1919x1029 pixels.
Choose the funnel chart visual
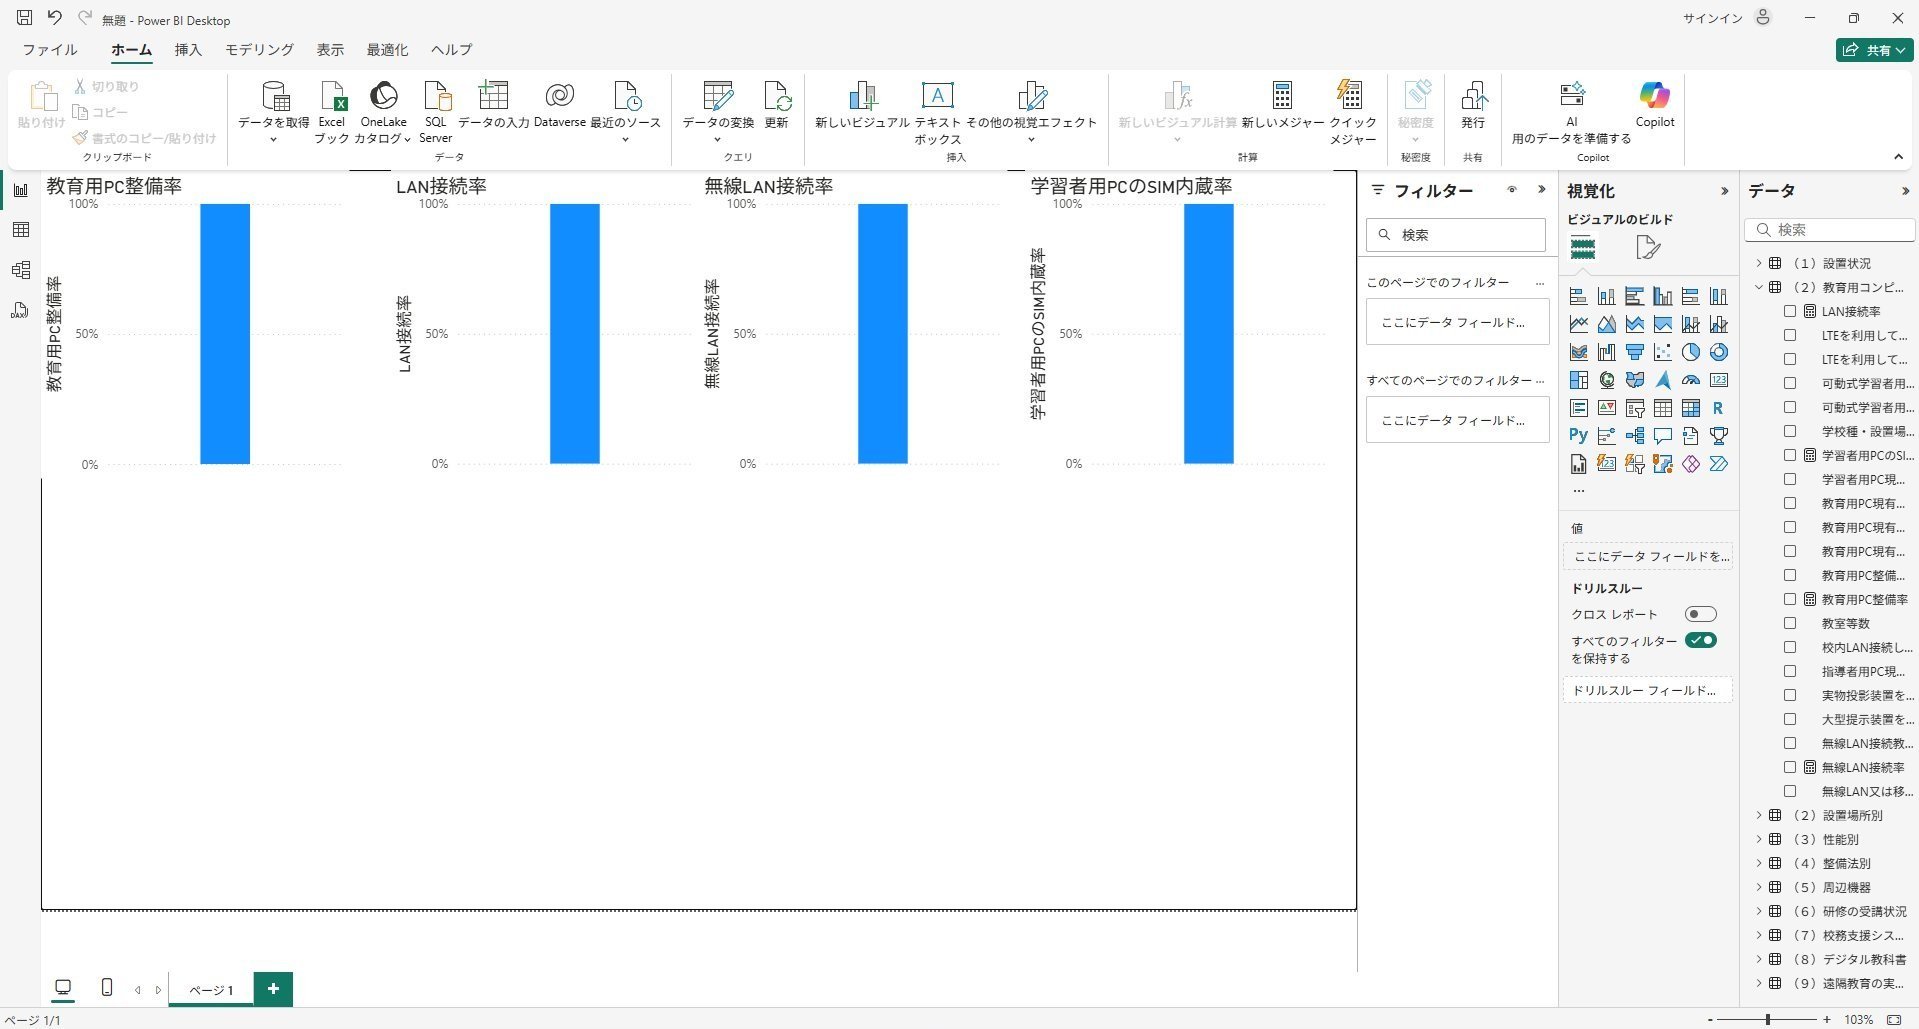[1634, 352]
